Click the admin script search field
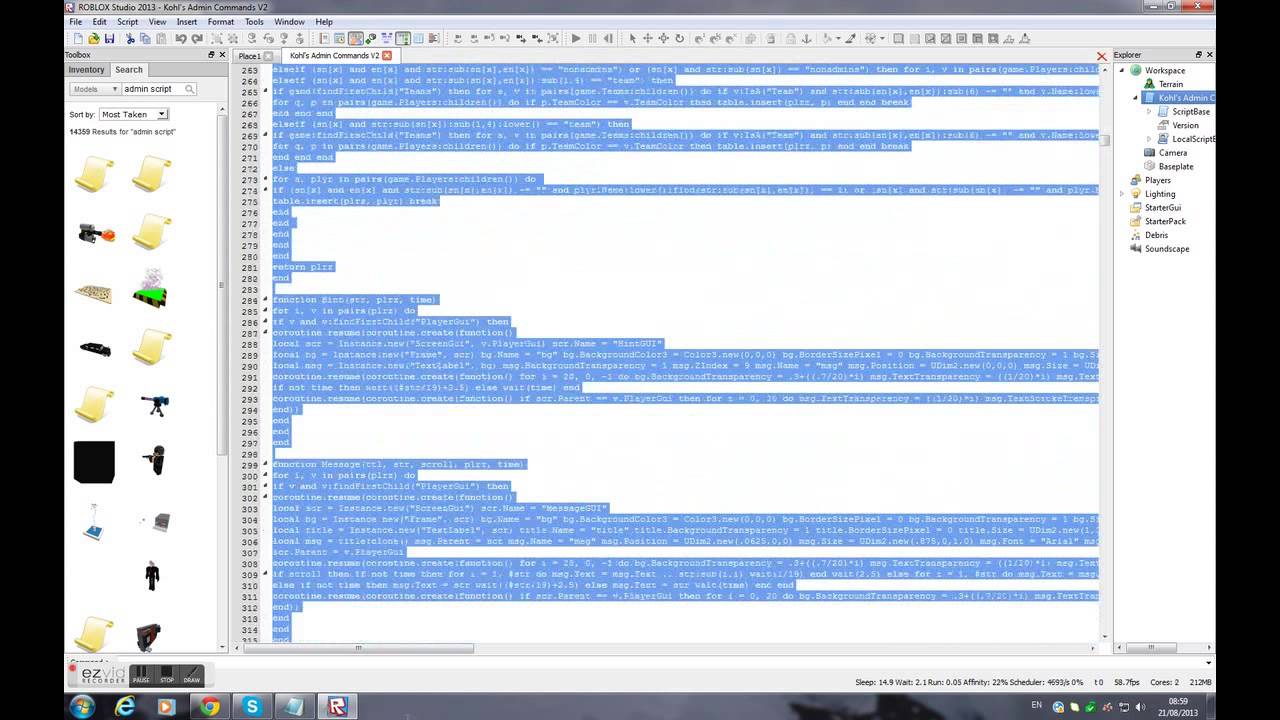The width and height of the screenshot is (1280, 720). 152,89
